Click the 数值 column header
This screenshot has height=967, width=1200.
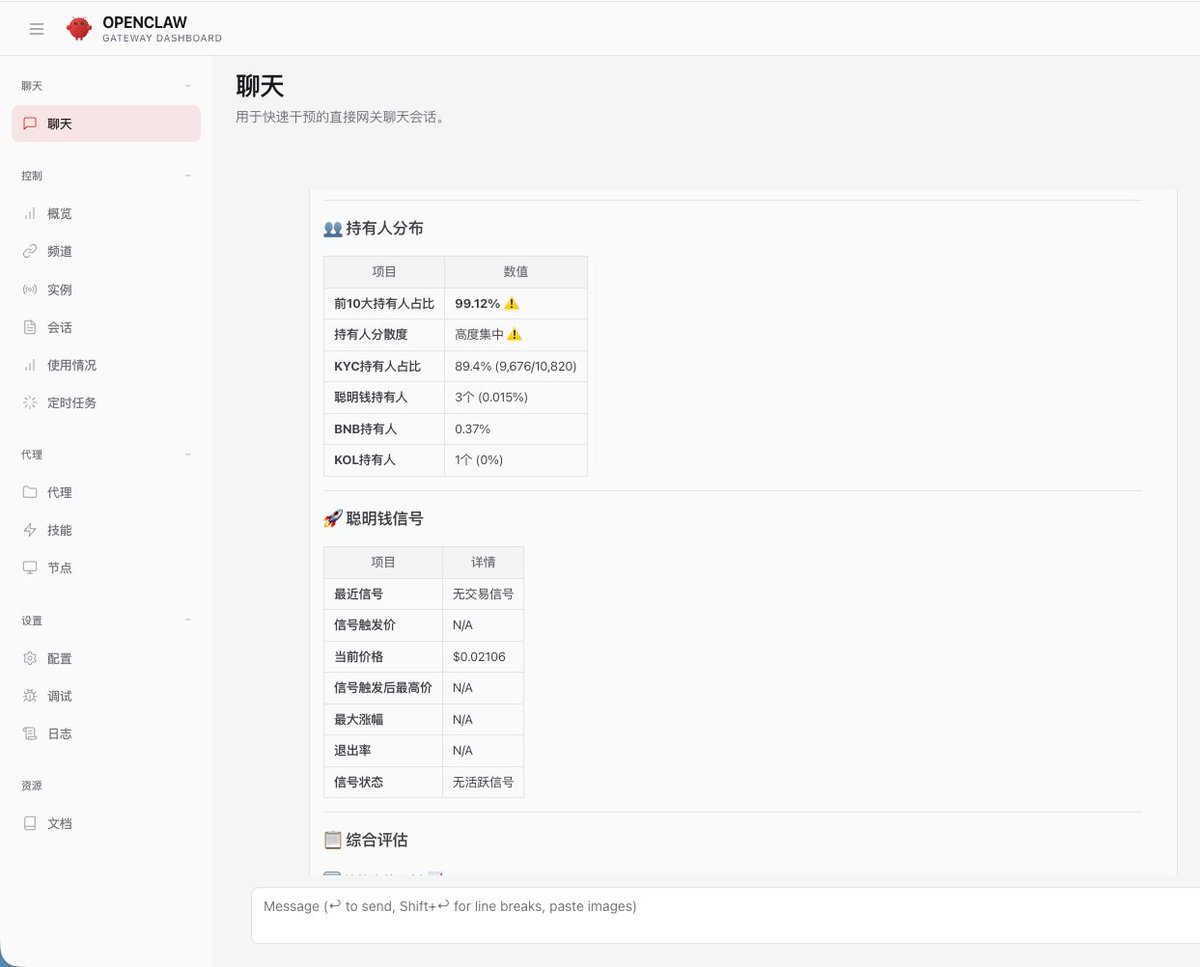tap(516, 272)
